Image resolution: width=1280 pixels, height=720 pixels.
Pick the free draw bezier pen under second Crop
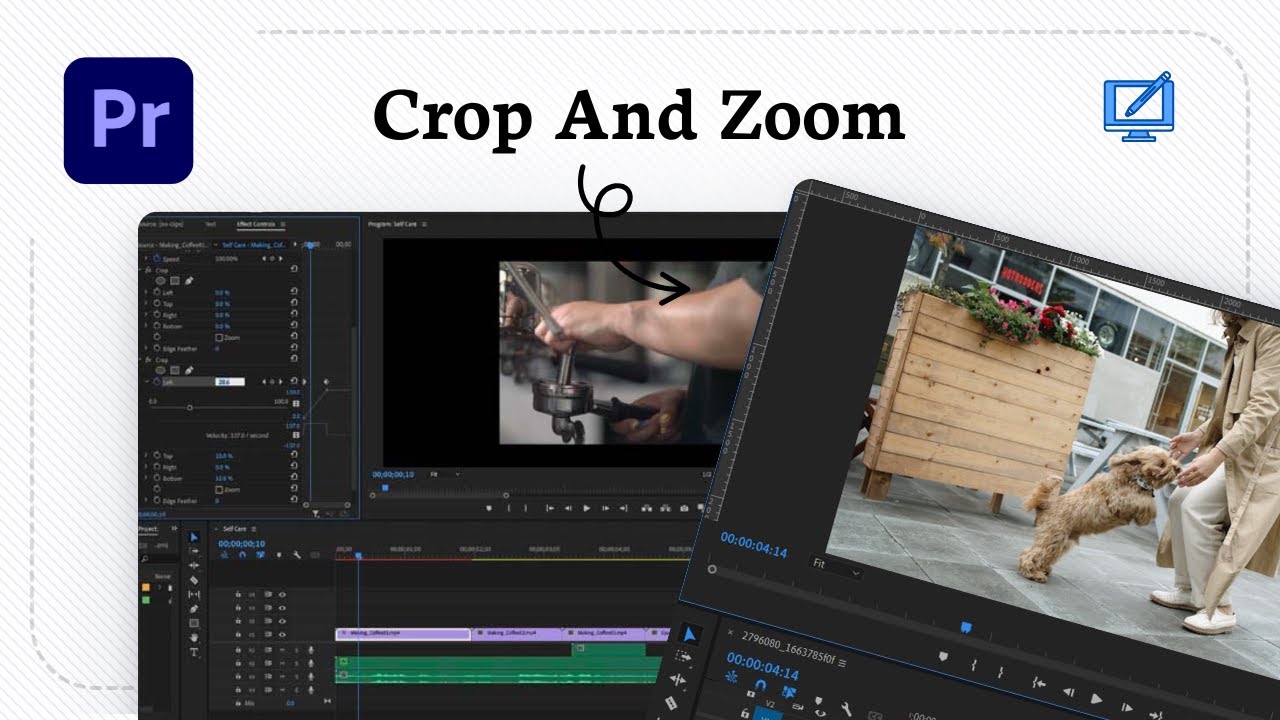[189, 370]
